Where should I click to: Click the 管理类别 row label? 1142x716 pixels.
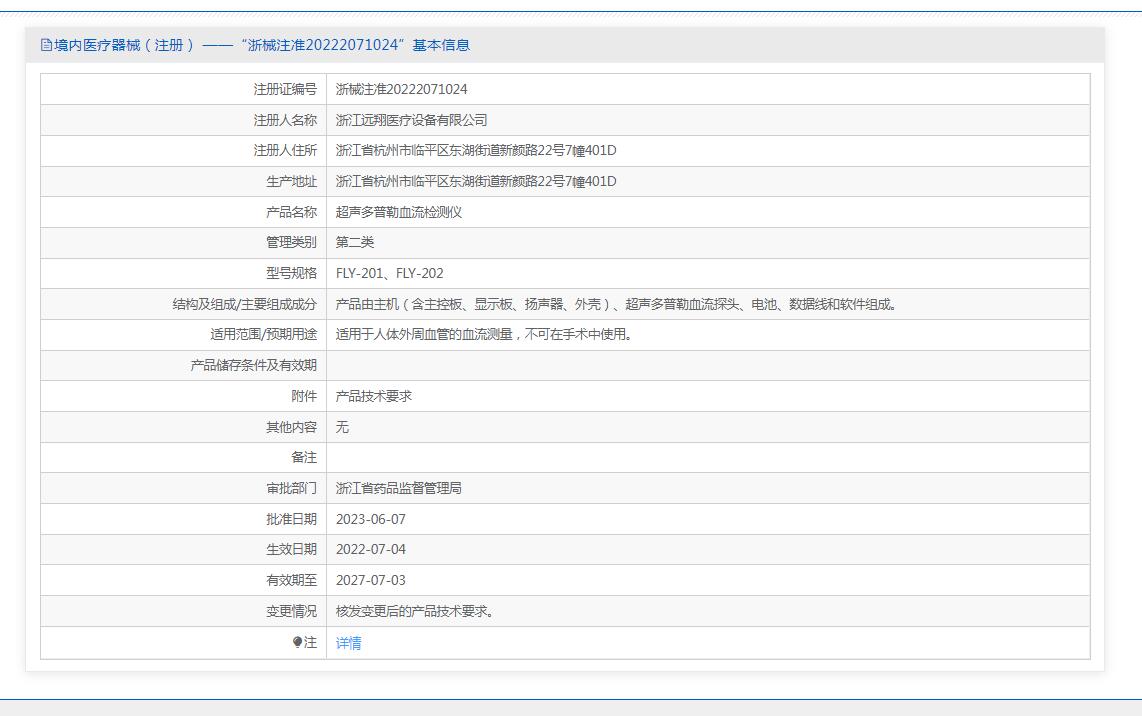pos(291,243)
